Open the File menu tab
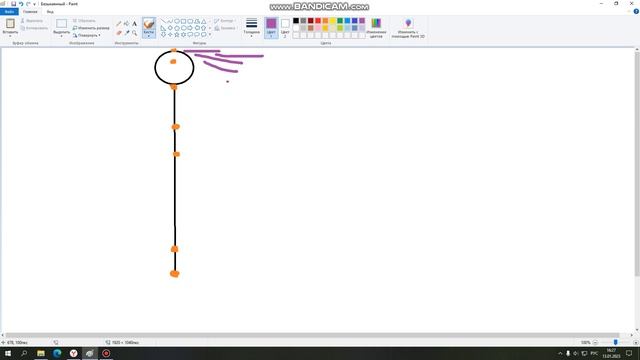 click(9, 11)
